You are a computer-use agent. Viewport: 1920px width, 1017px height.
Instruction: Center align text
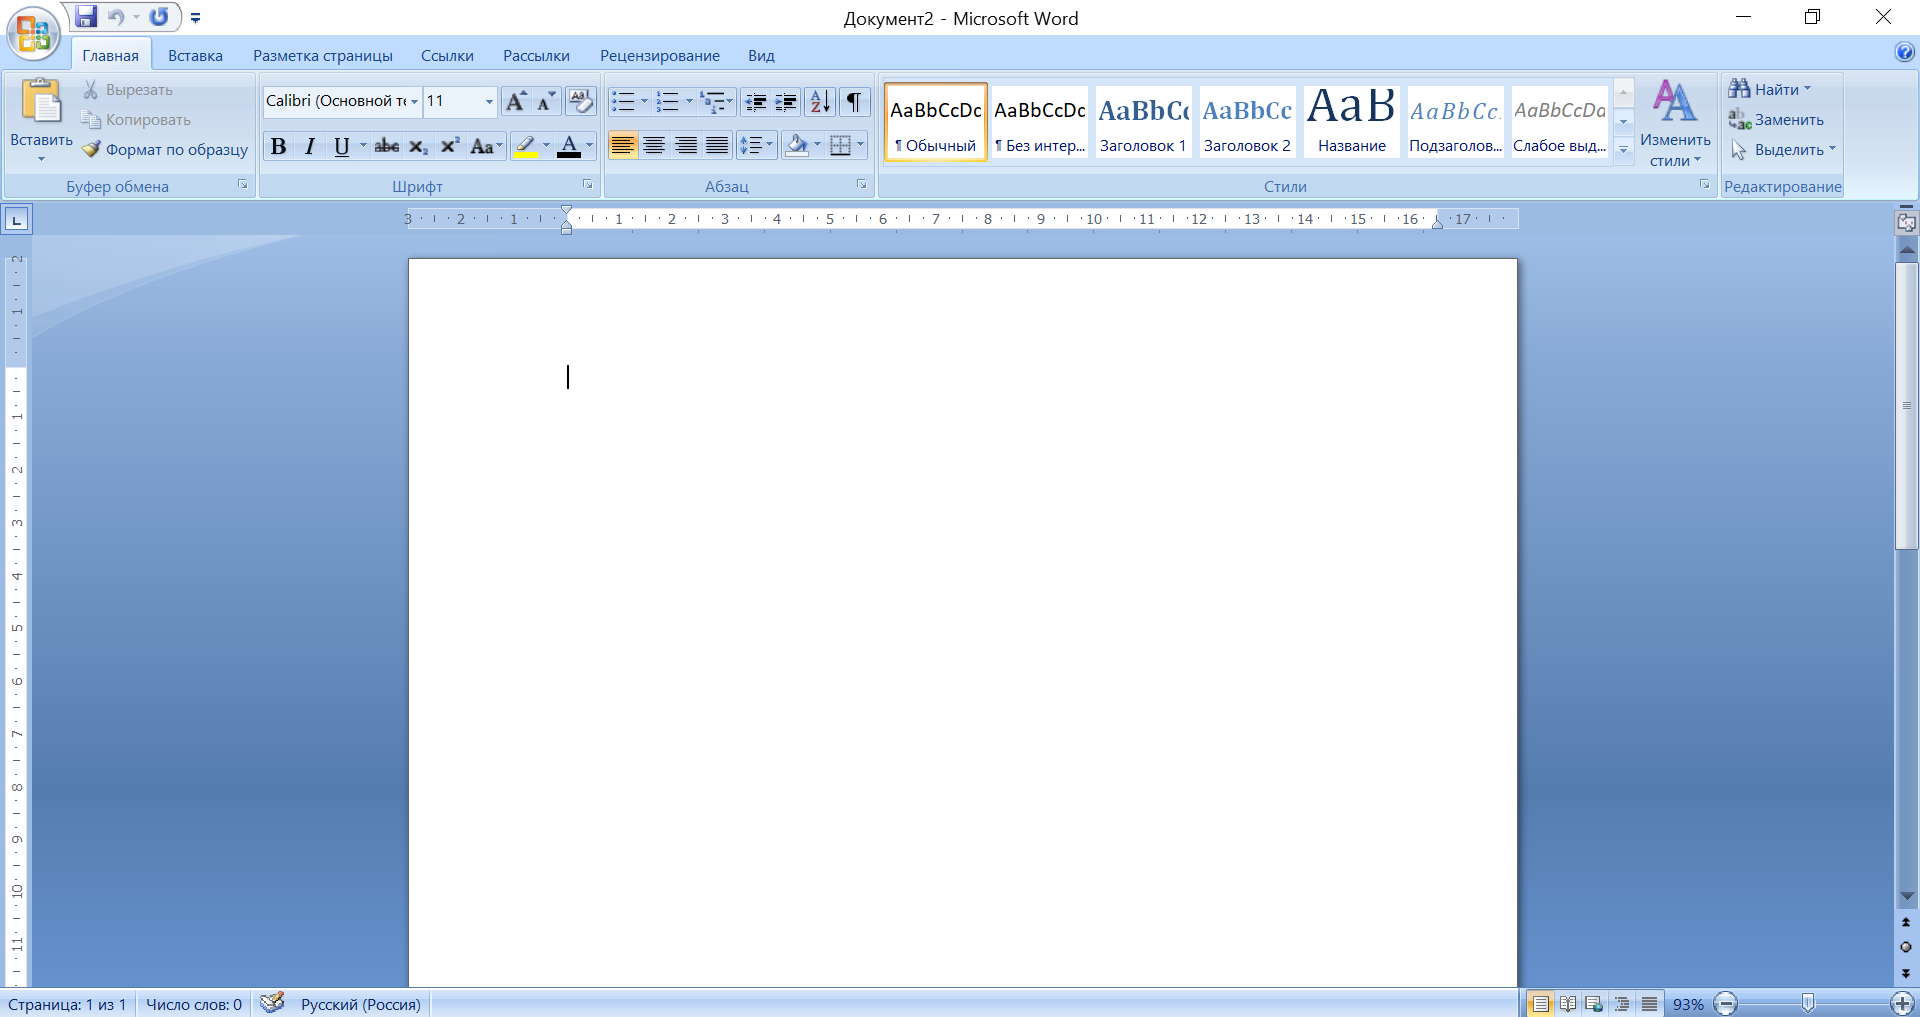pos(654,146)
